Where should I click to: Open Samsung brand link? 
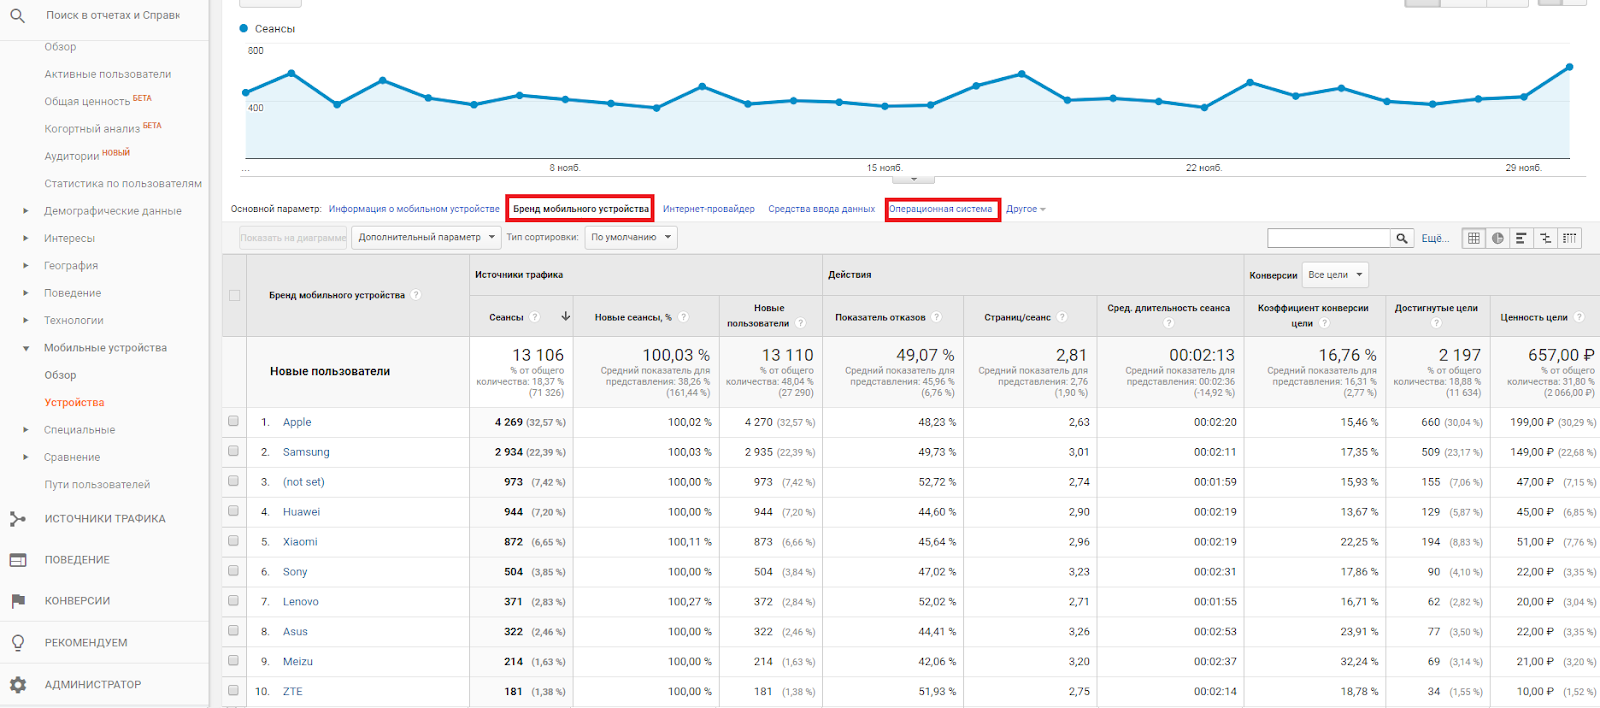(306, 452)
